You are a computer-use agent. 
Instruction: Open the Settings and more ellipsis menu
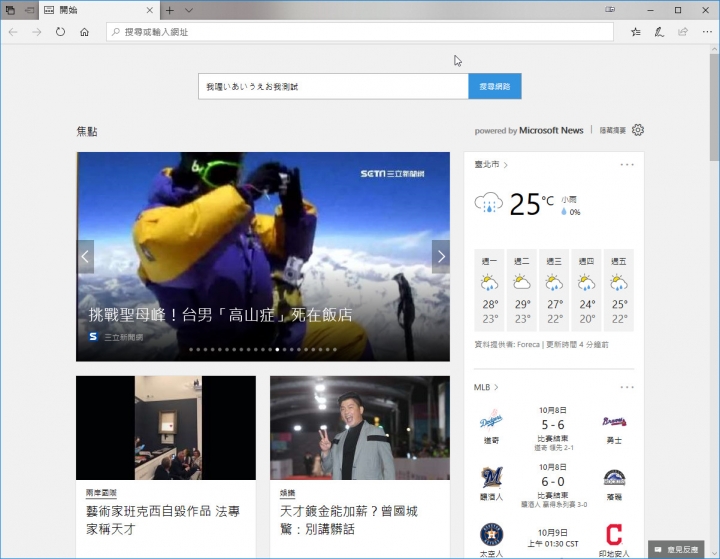click(707, 32)
